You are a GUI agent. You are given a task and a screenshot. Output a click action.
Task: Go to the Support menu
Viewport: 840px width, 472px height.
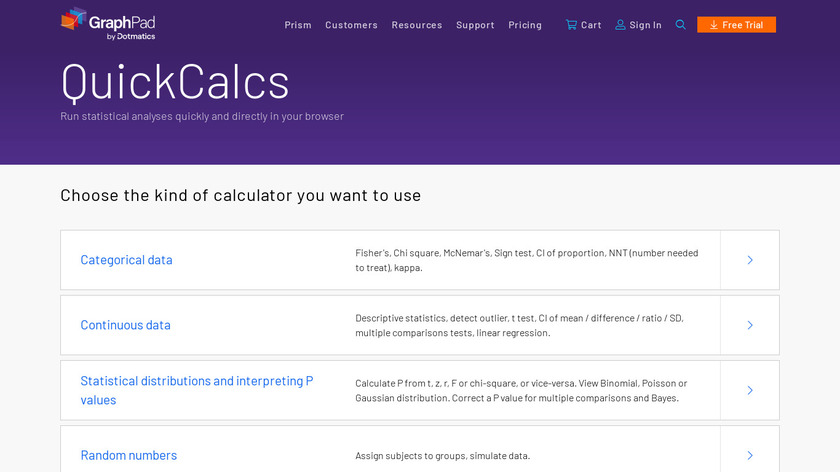(x=475, y=25)
